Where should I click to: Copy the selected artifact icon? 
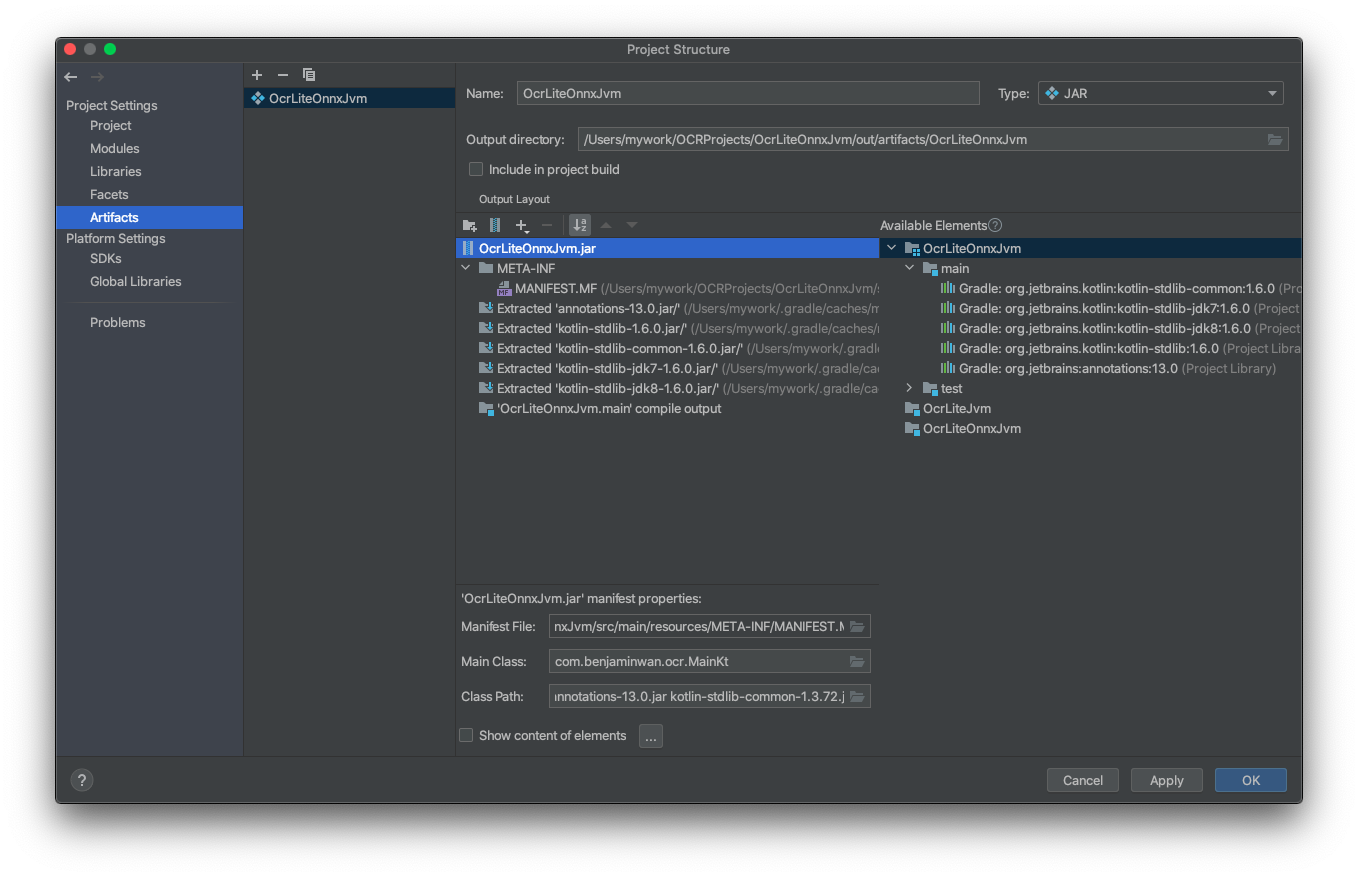(x=309, y=75)
